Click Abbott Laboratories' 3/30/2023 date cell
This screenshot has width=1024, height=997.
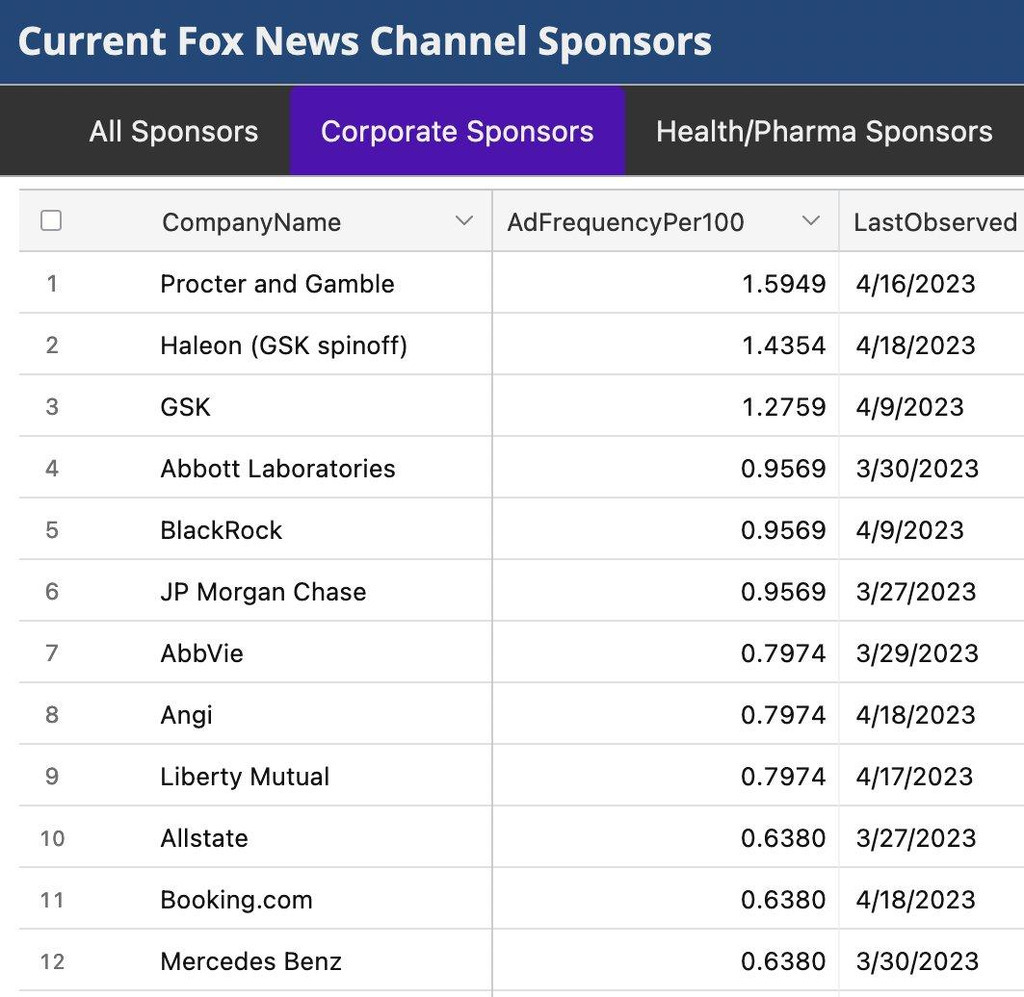click(x=917, y=469)
